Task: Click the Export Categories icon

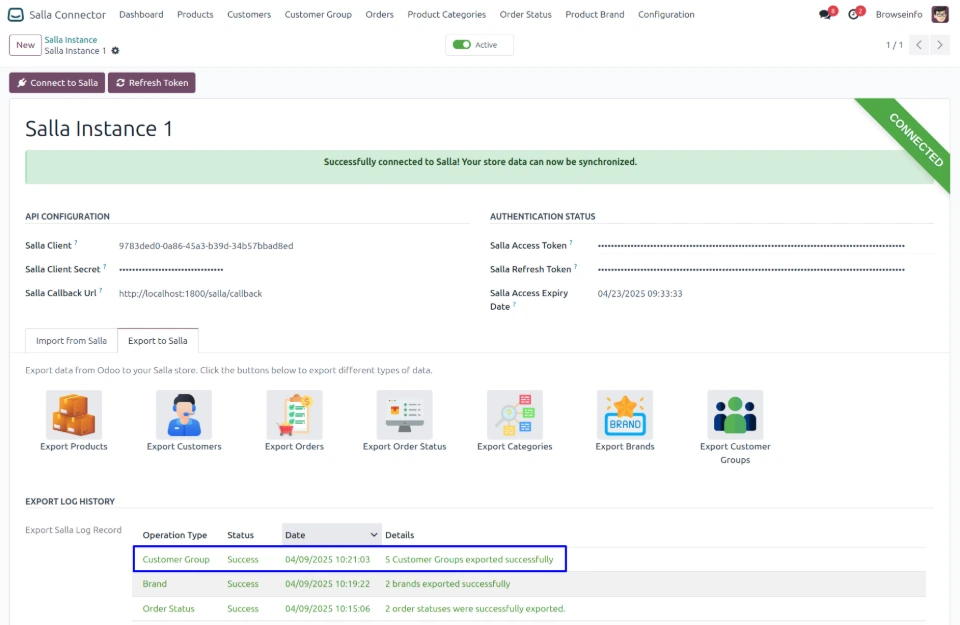Action: point(514,414)
